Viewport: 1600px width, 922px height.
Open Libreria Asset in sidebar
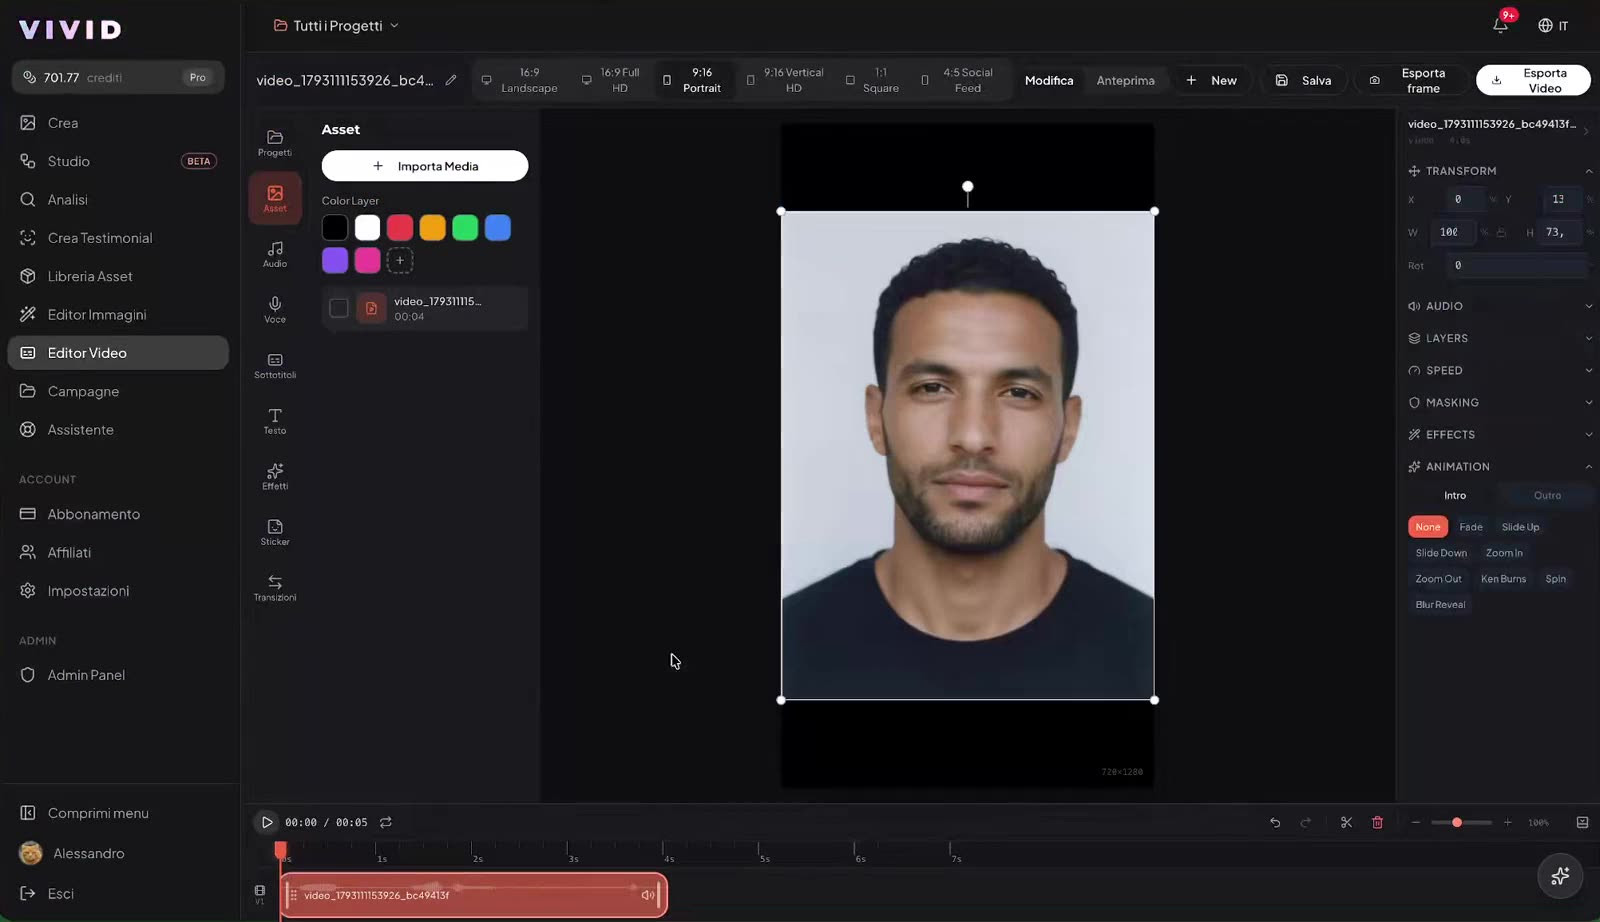pos(118,276)
